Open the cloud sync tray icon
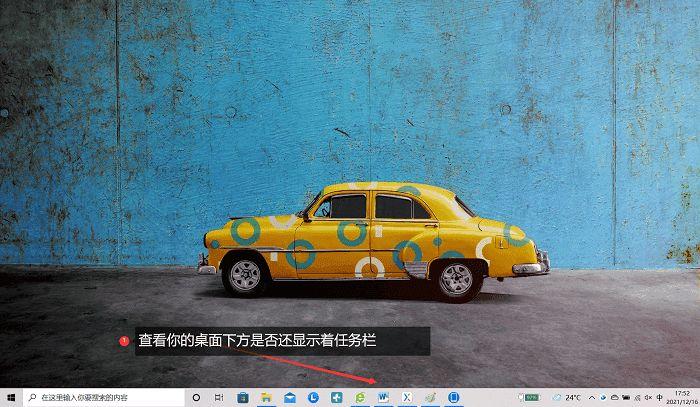700x407 pixels. [x=614, y=397]
